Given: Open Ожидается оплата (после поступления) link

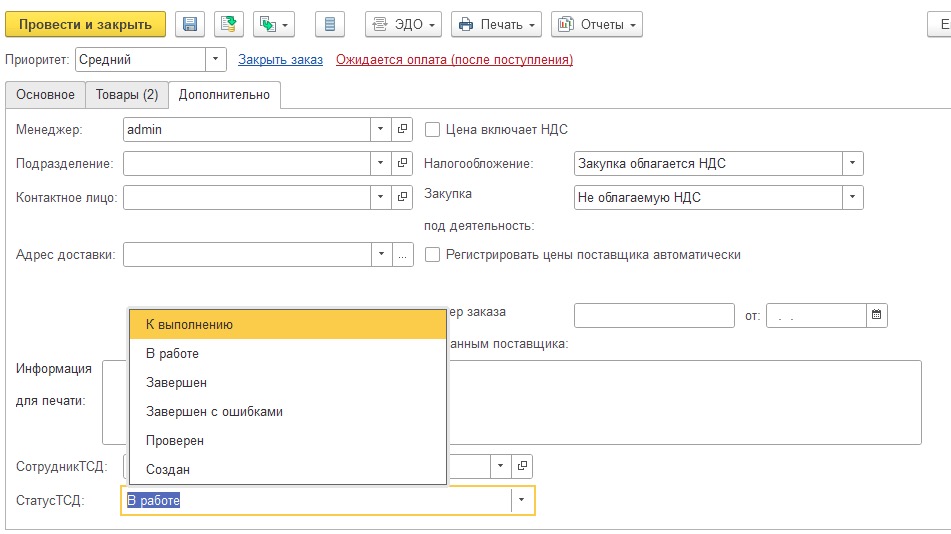Looking at the screenshot, I should (454, 59).
